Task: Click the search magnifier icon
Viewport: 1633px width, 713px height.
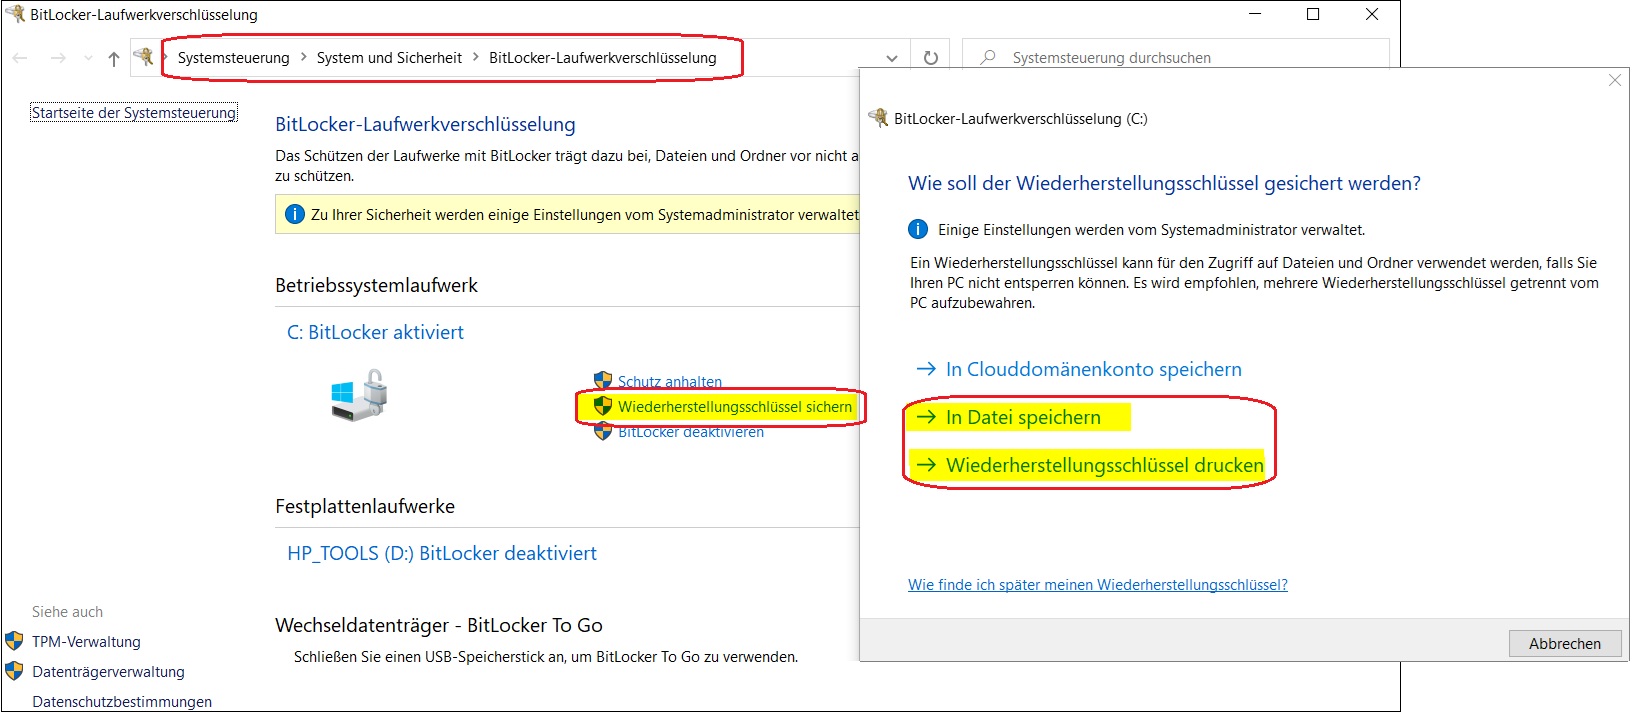Action: click(988, 58)
